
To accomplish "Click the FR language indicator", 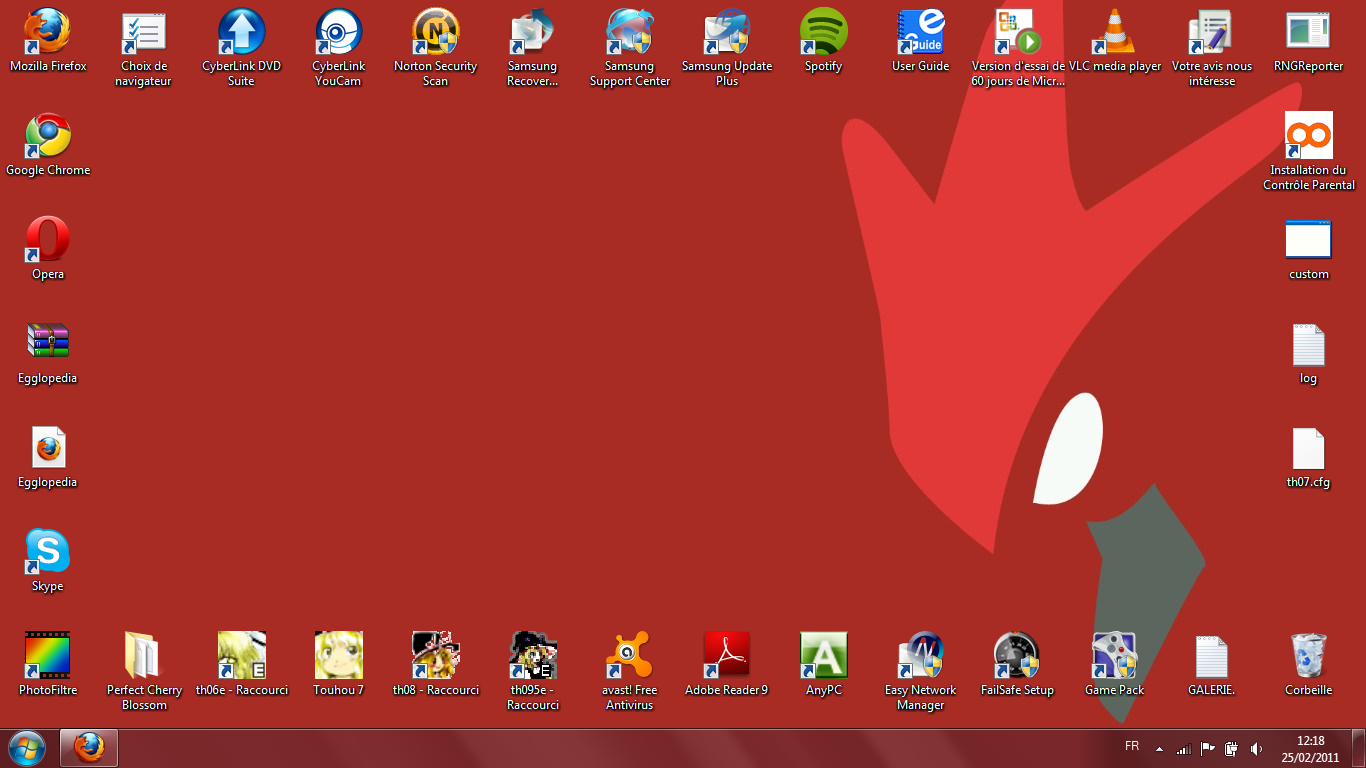I will [1132, 747].
